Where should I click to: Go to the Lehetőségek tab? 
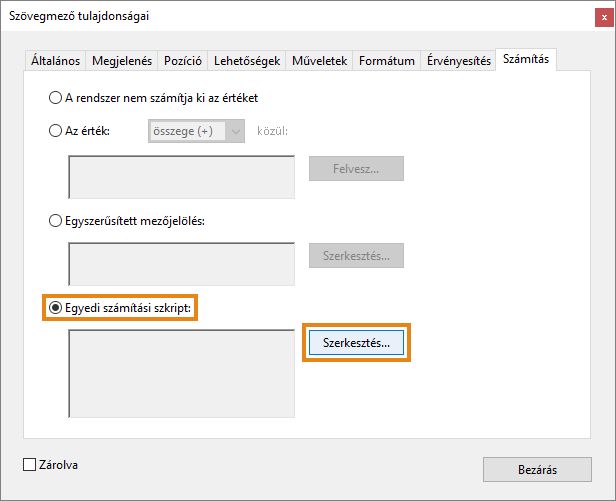(247, 61)
